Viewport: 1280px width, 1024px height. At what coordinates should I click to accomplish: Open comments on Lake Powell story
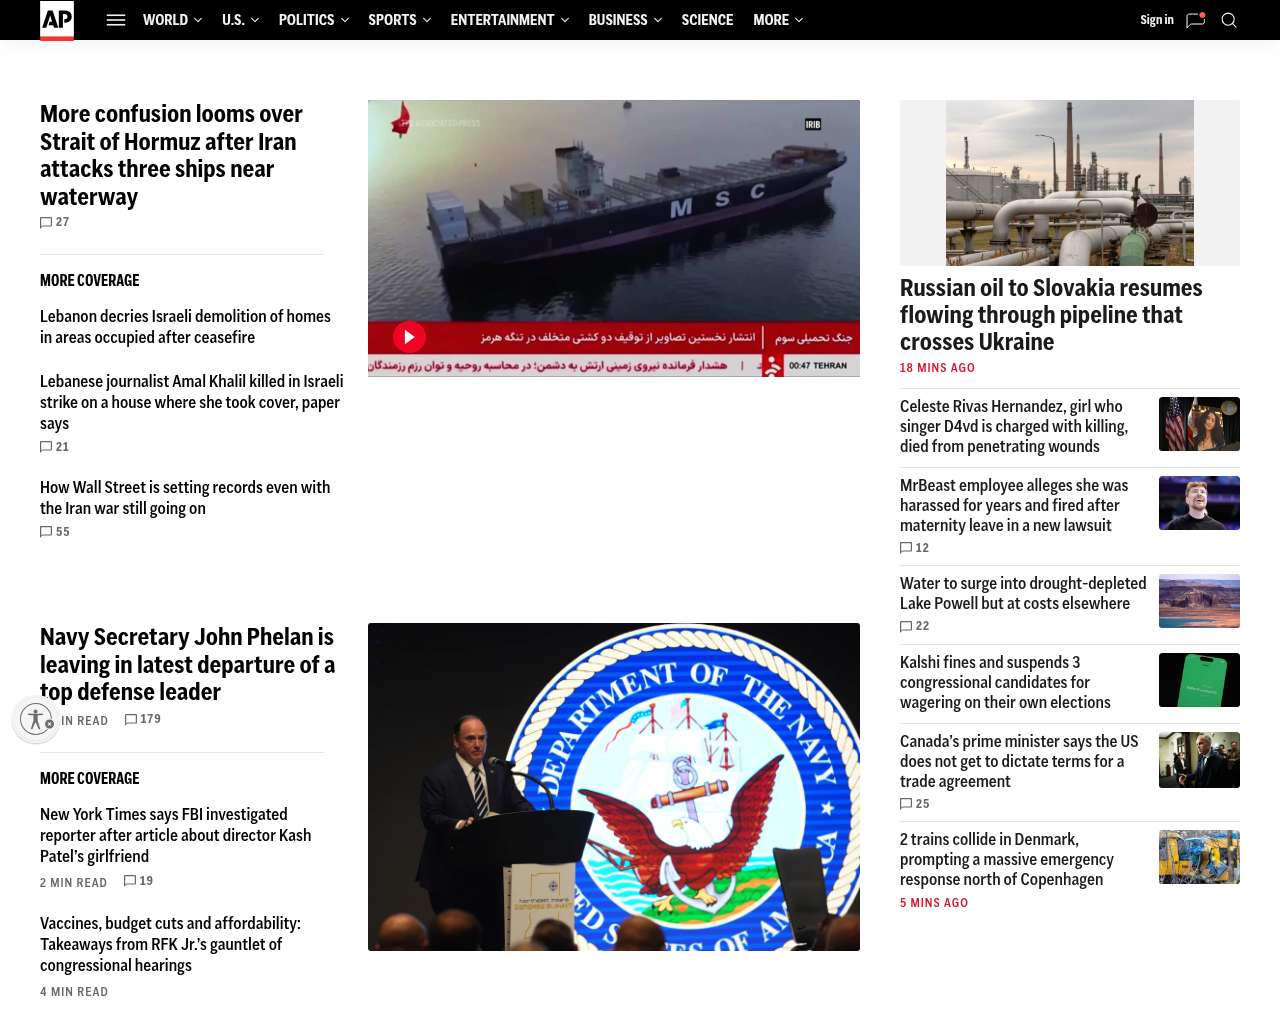[915, 626]
